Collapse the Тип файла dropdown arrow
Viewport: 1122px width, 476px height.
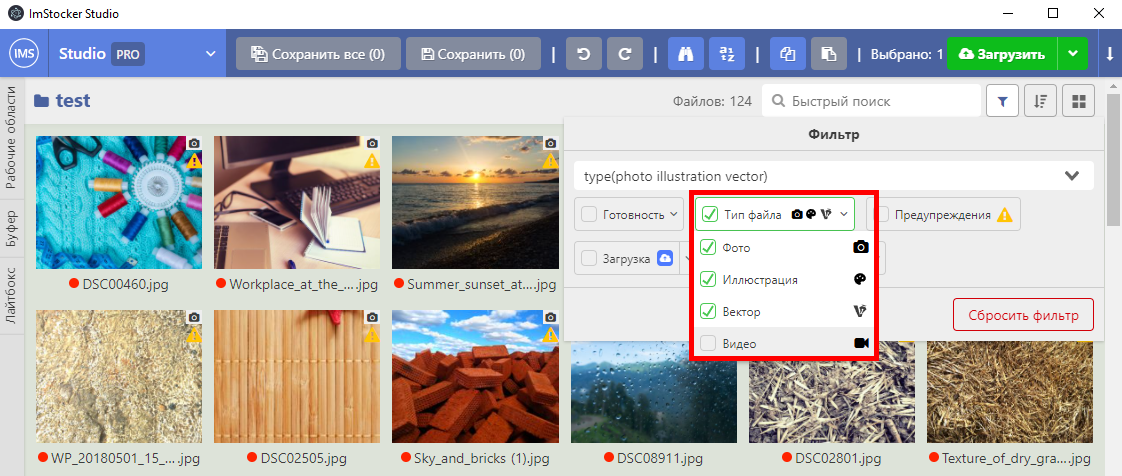tap(844, 213)
